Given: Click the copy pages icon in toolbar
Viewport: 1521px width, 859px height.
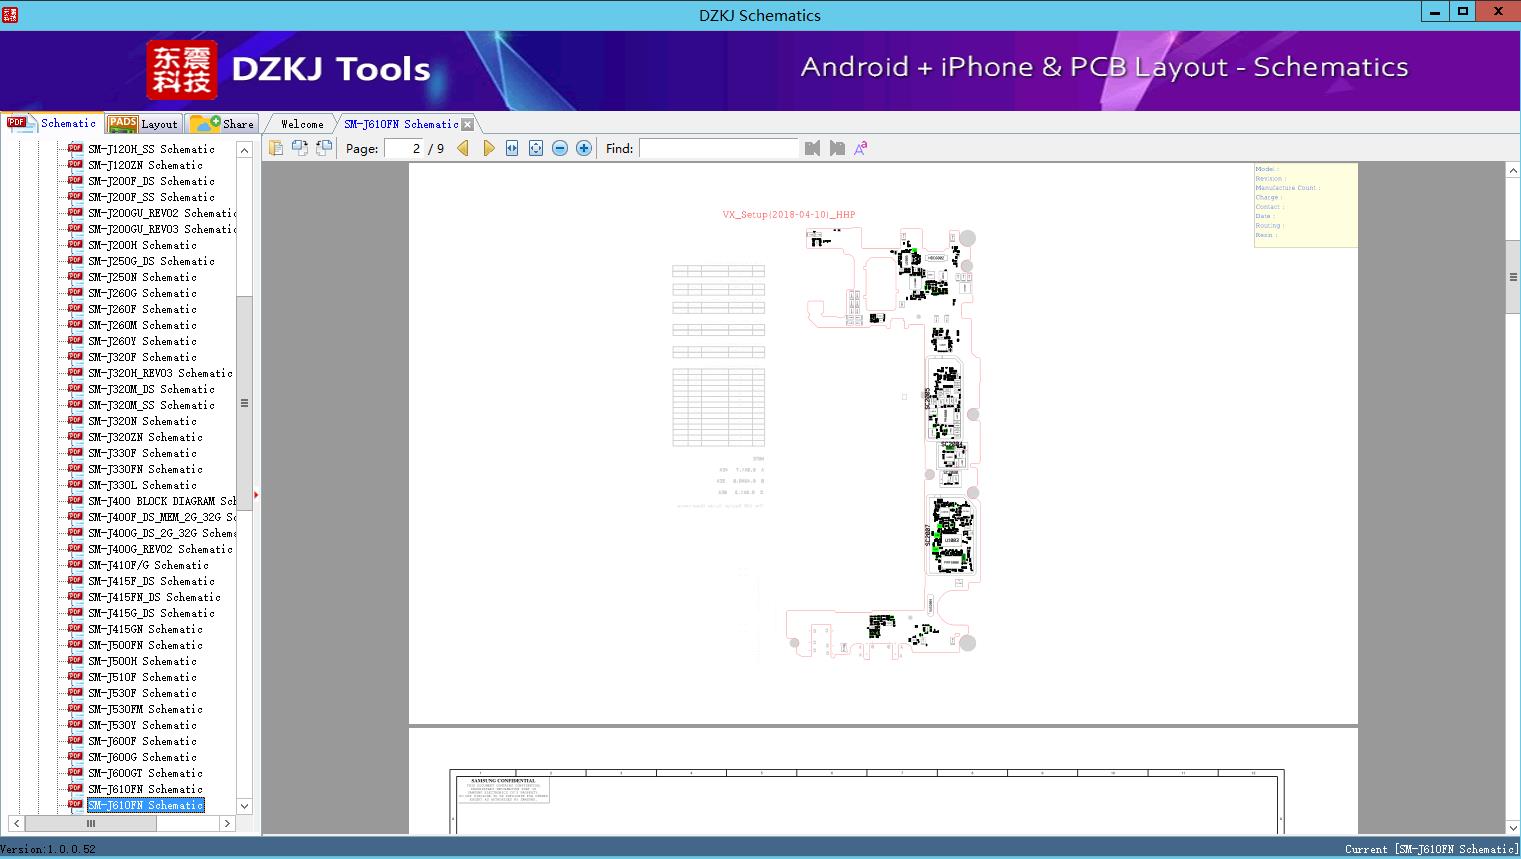Looking at the screenshot, I should [x=276, y=148].
